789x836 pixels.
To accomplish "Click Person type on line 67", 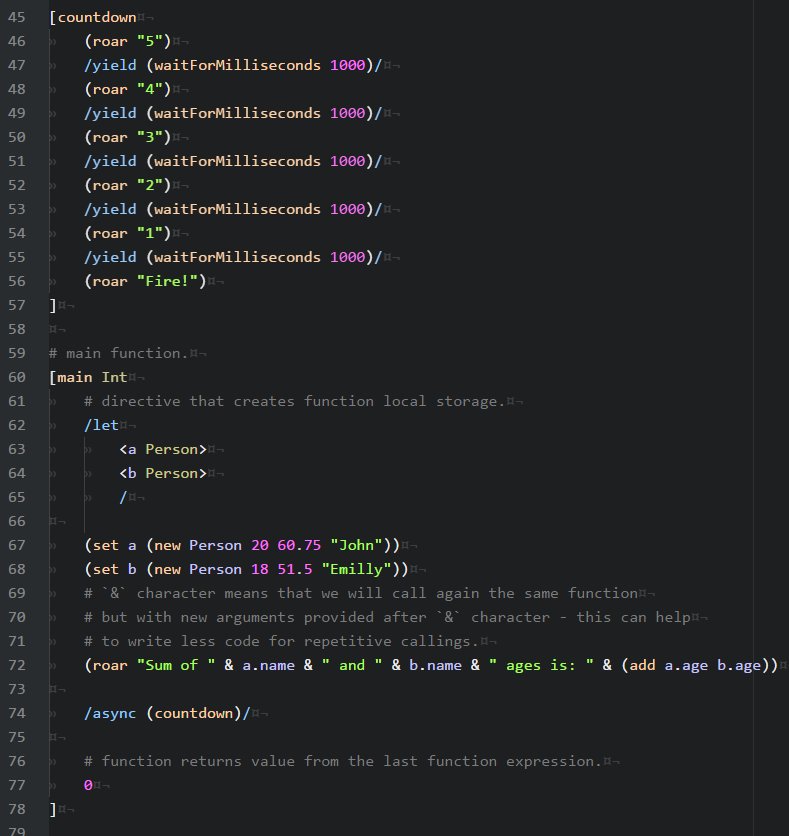I will pos(215,545).
